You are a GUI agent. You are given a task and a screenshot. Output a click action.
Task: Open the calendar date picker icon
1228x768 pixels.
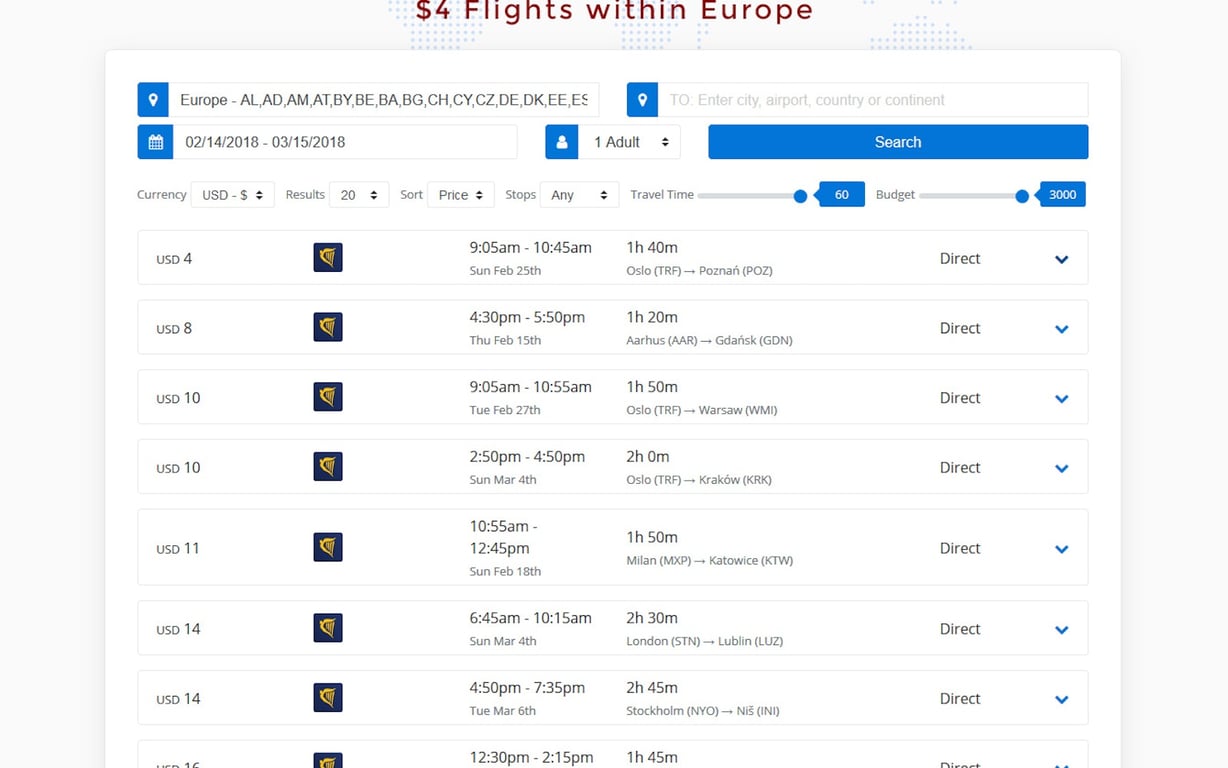(155, 141)
